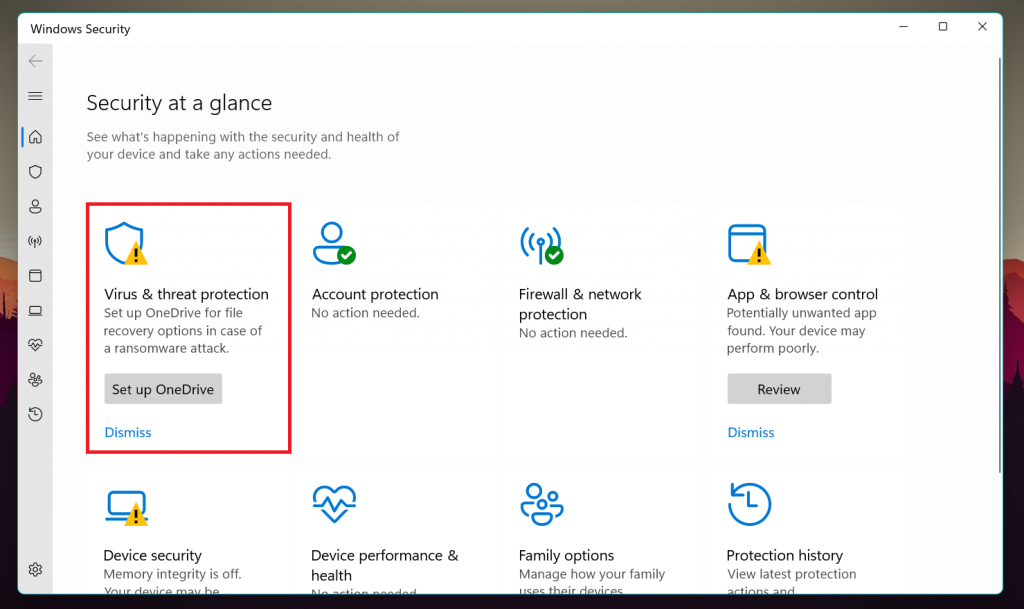Click Review under App & browser control
This screenshot has width=1024, height=609.
click(779, 388)
